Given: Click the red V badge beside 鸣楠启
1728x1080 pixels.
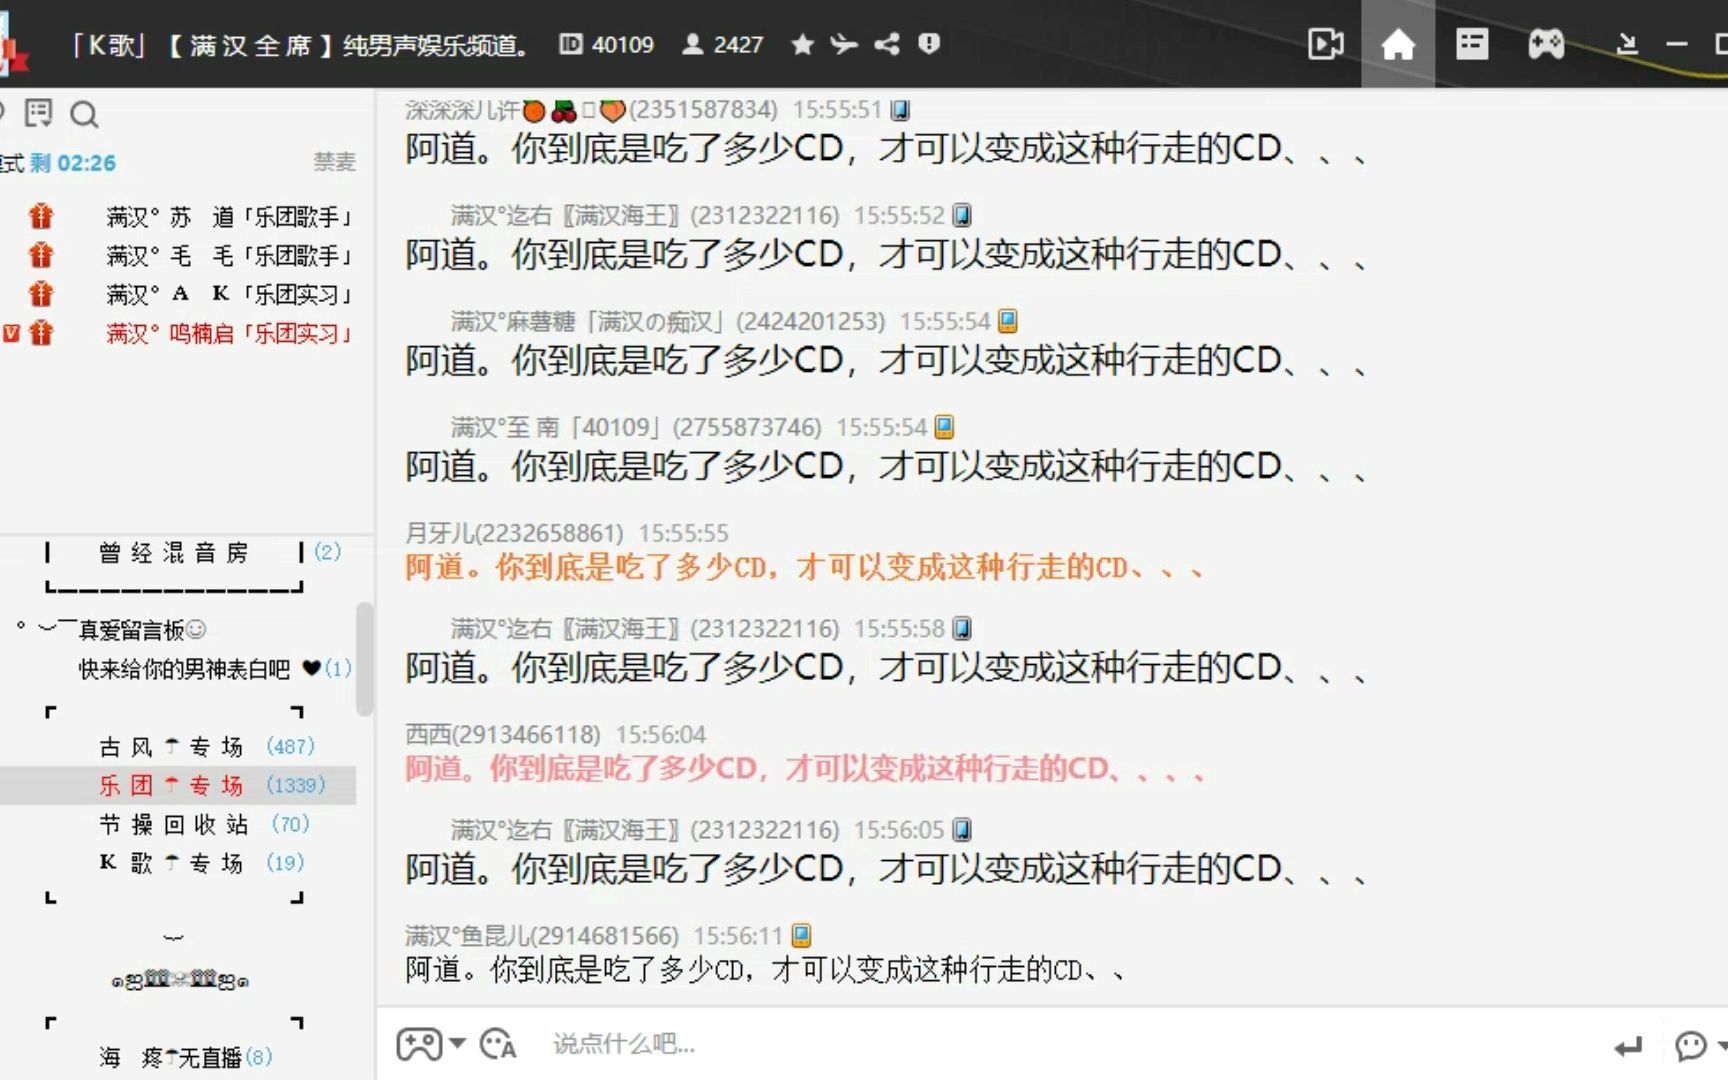Looking at the screenshot, I should [11, 333].
